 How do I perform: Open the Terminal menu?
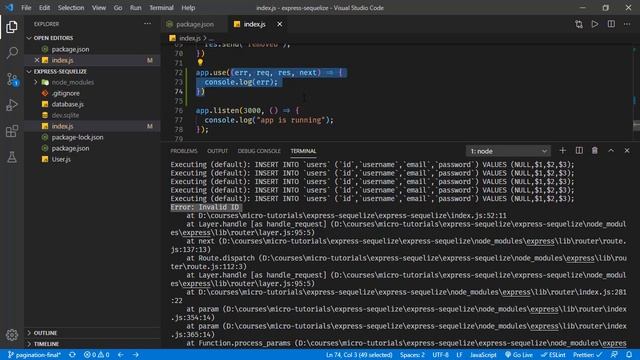click(161, 8)
